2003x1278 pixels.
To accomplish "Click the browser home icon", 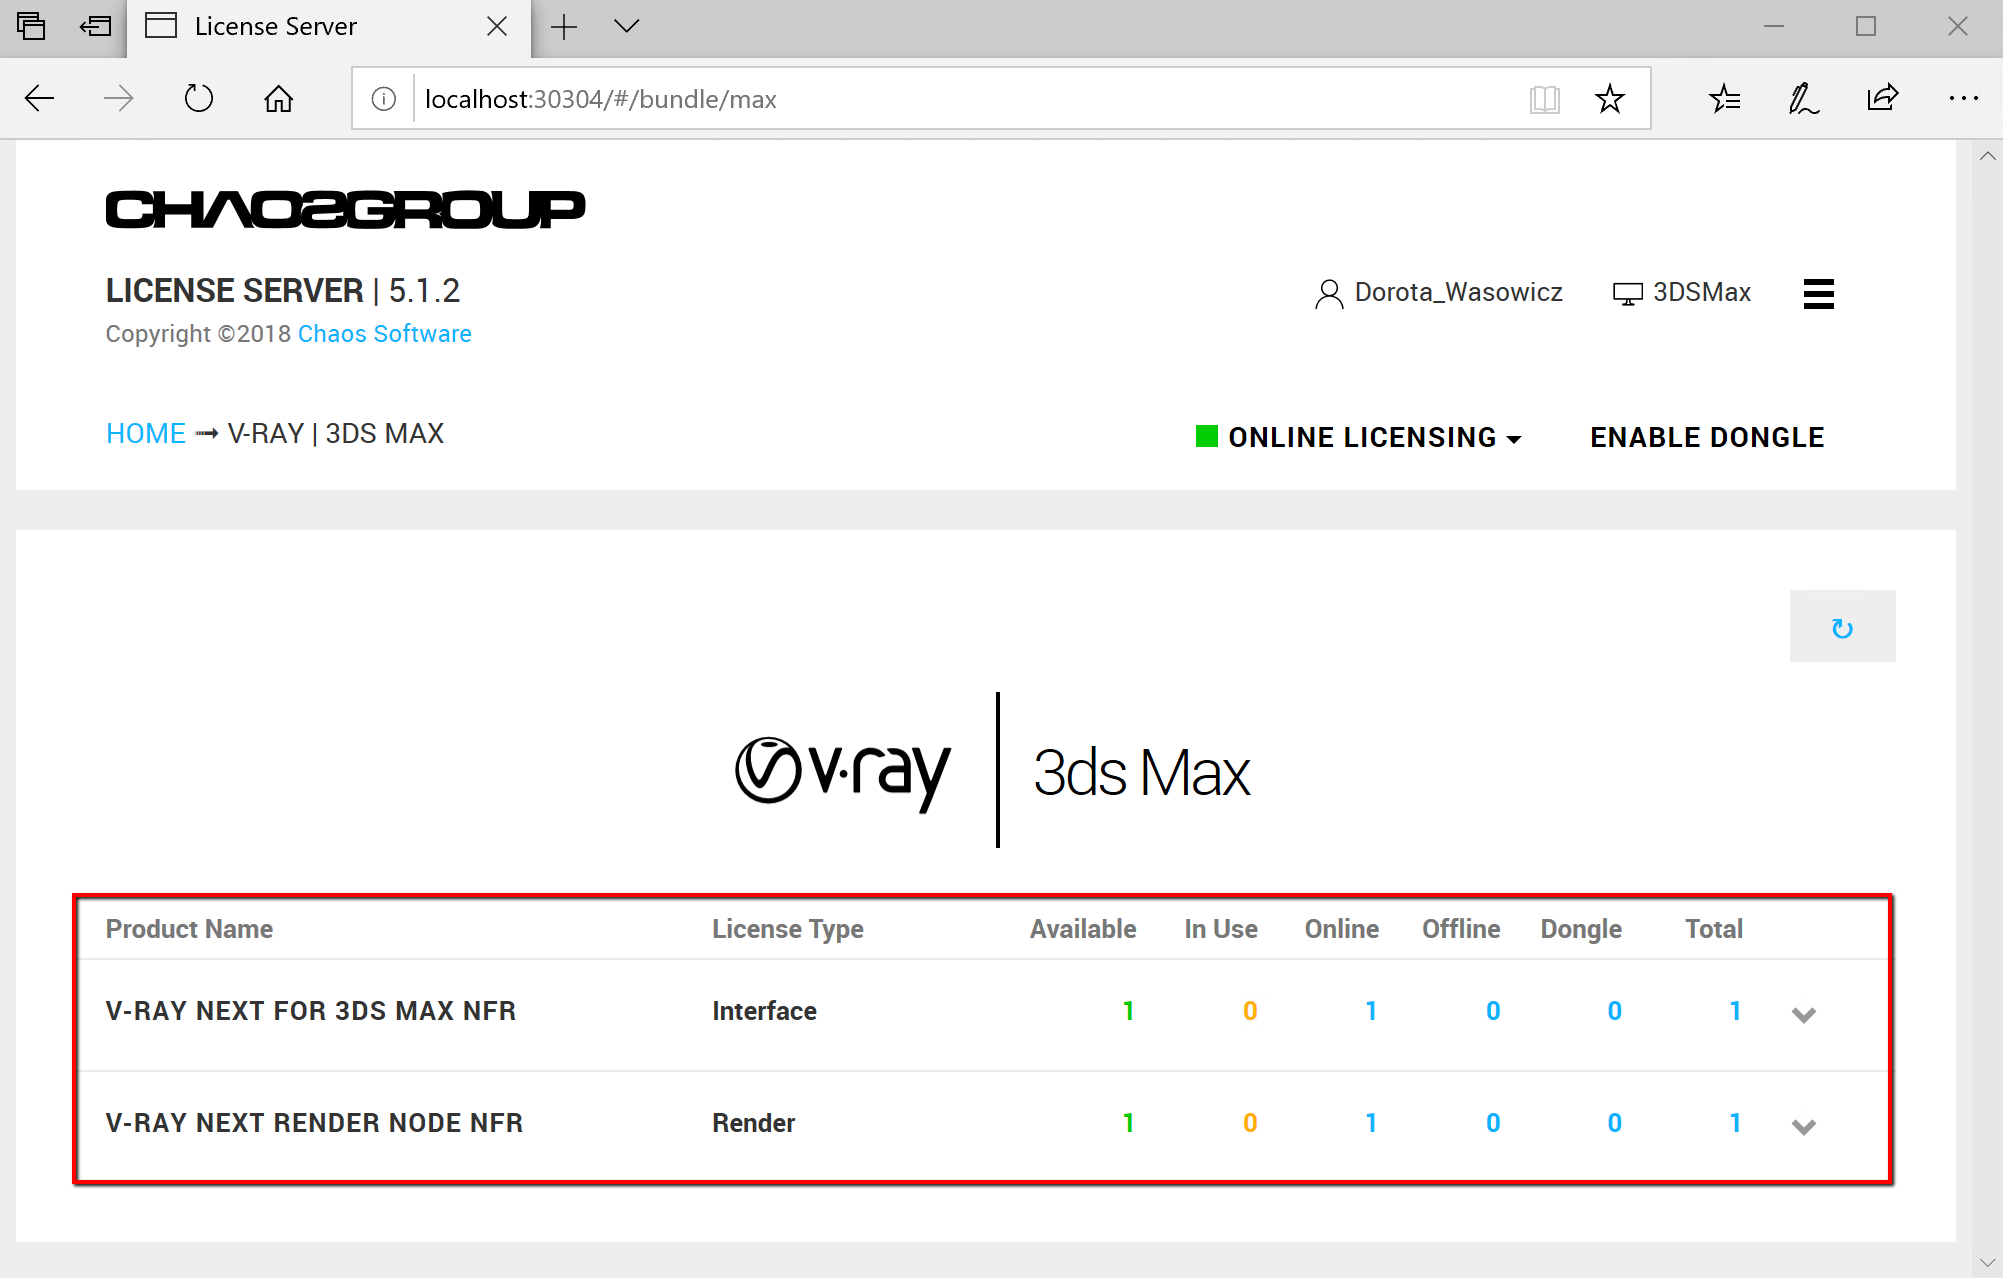I will pos(278,98).
